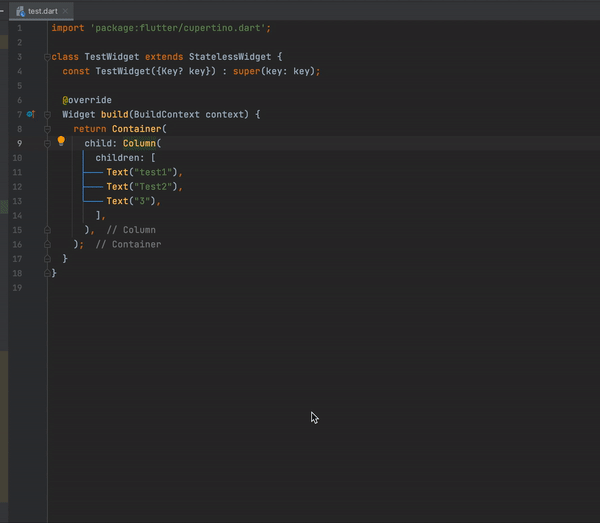Click the child: property on line 9
The image size is (600, 523).
click(100, 143)
